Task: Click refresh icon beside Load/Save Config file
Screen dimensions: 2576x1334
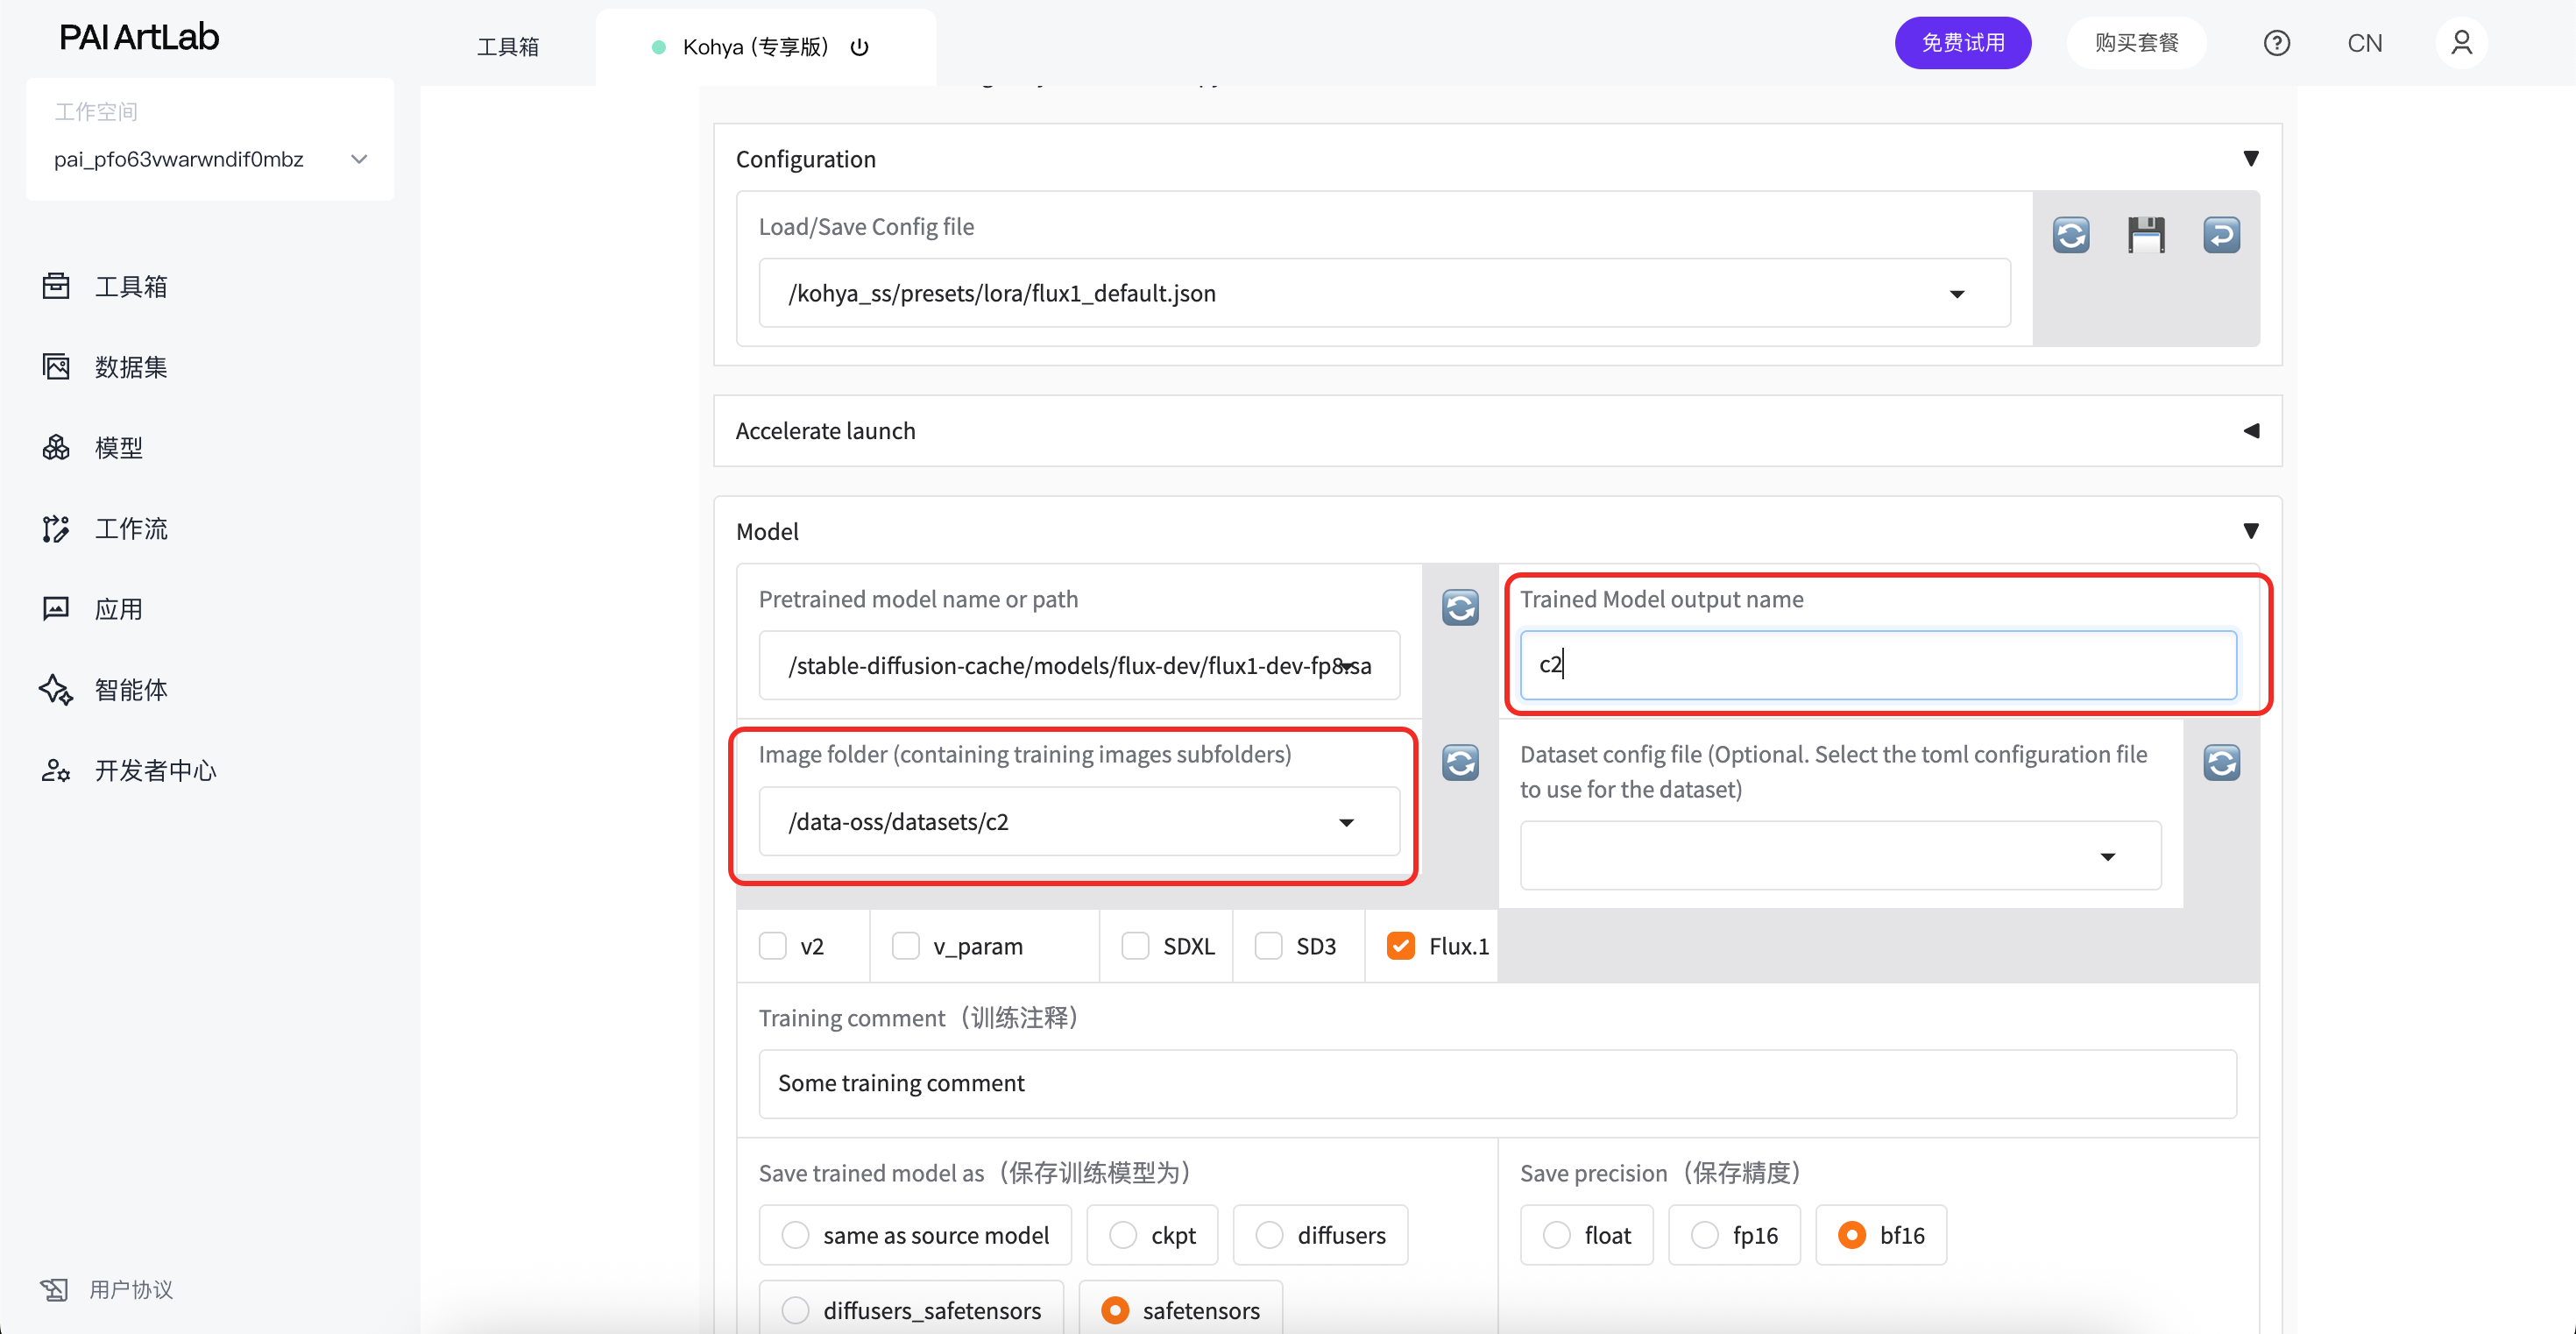Action: (2071, 235)
